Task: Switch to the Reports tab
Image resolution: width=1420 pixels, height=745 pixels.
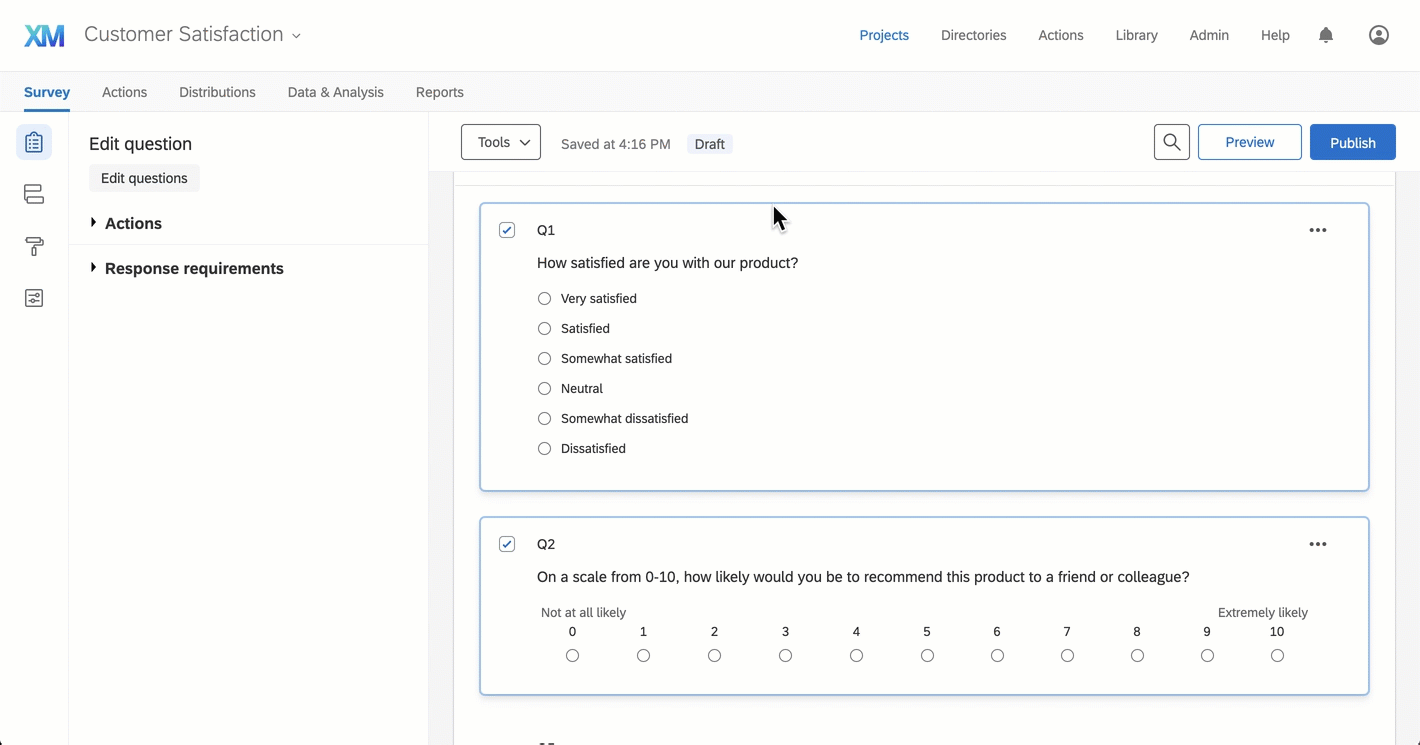Action: point(439,92)
